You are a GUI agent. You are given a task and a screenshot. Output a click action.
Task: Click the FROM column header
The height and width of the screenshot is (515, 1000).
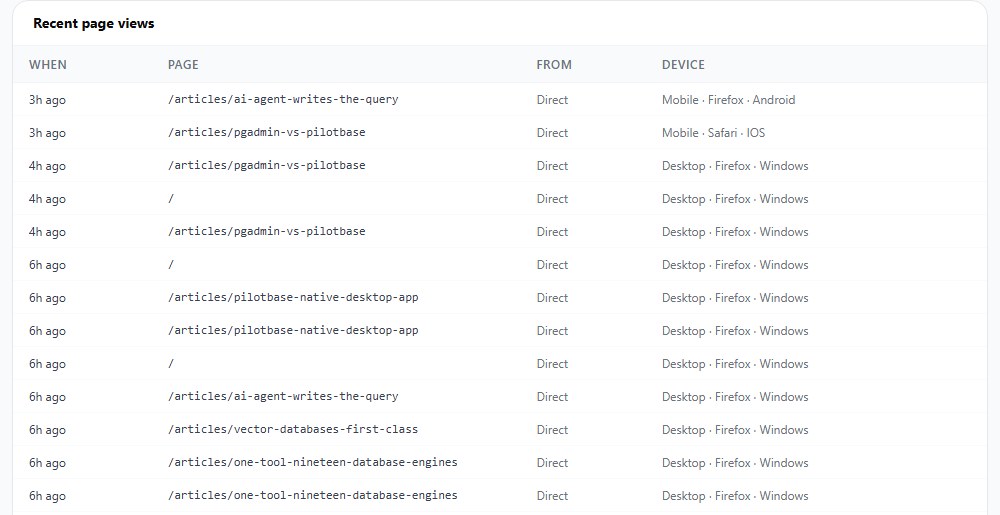click(x=554, y=65)
